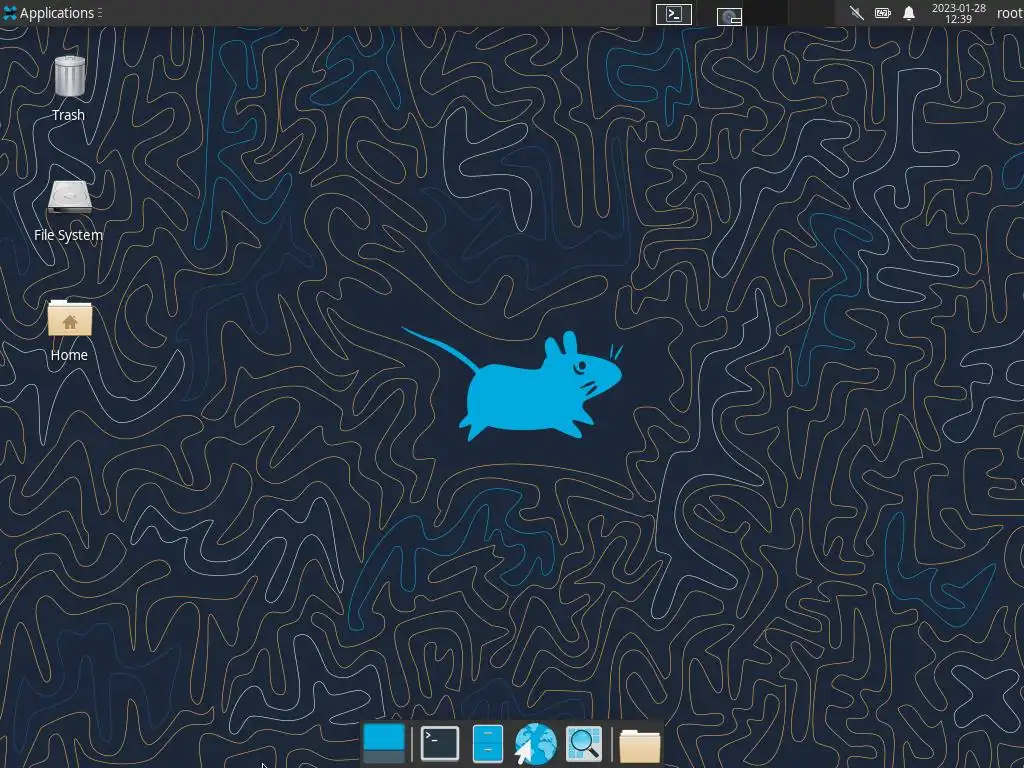Viewport: 1024px width, 768px height.
Task: Open the root user menu
Action: 1010,13
